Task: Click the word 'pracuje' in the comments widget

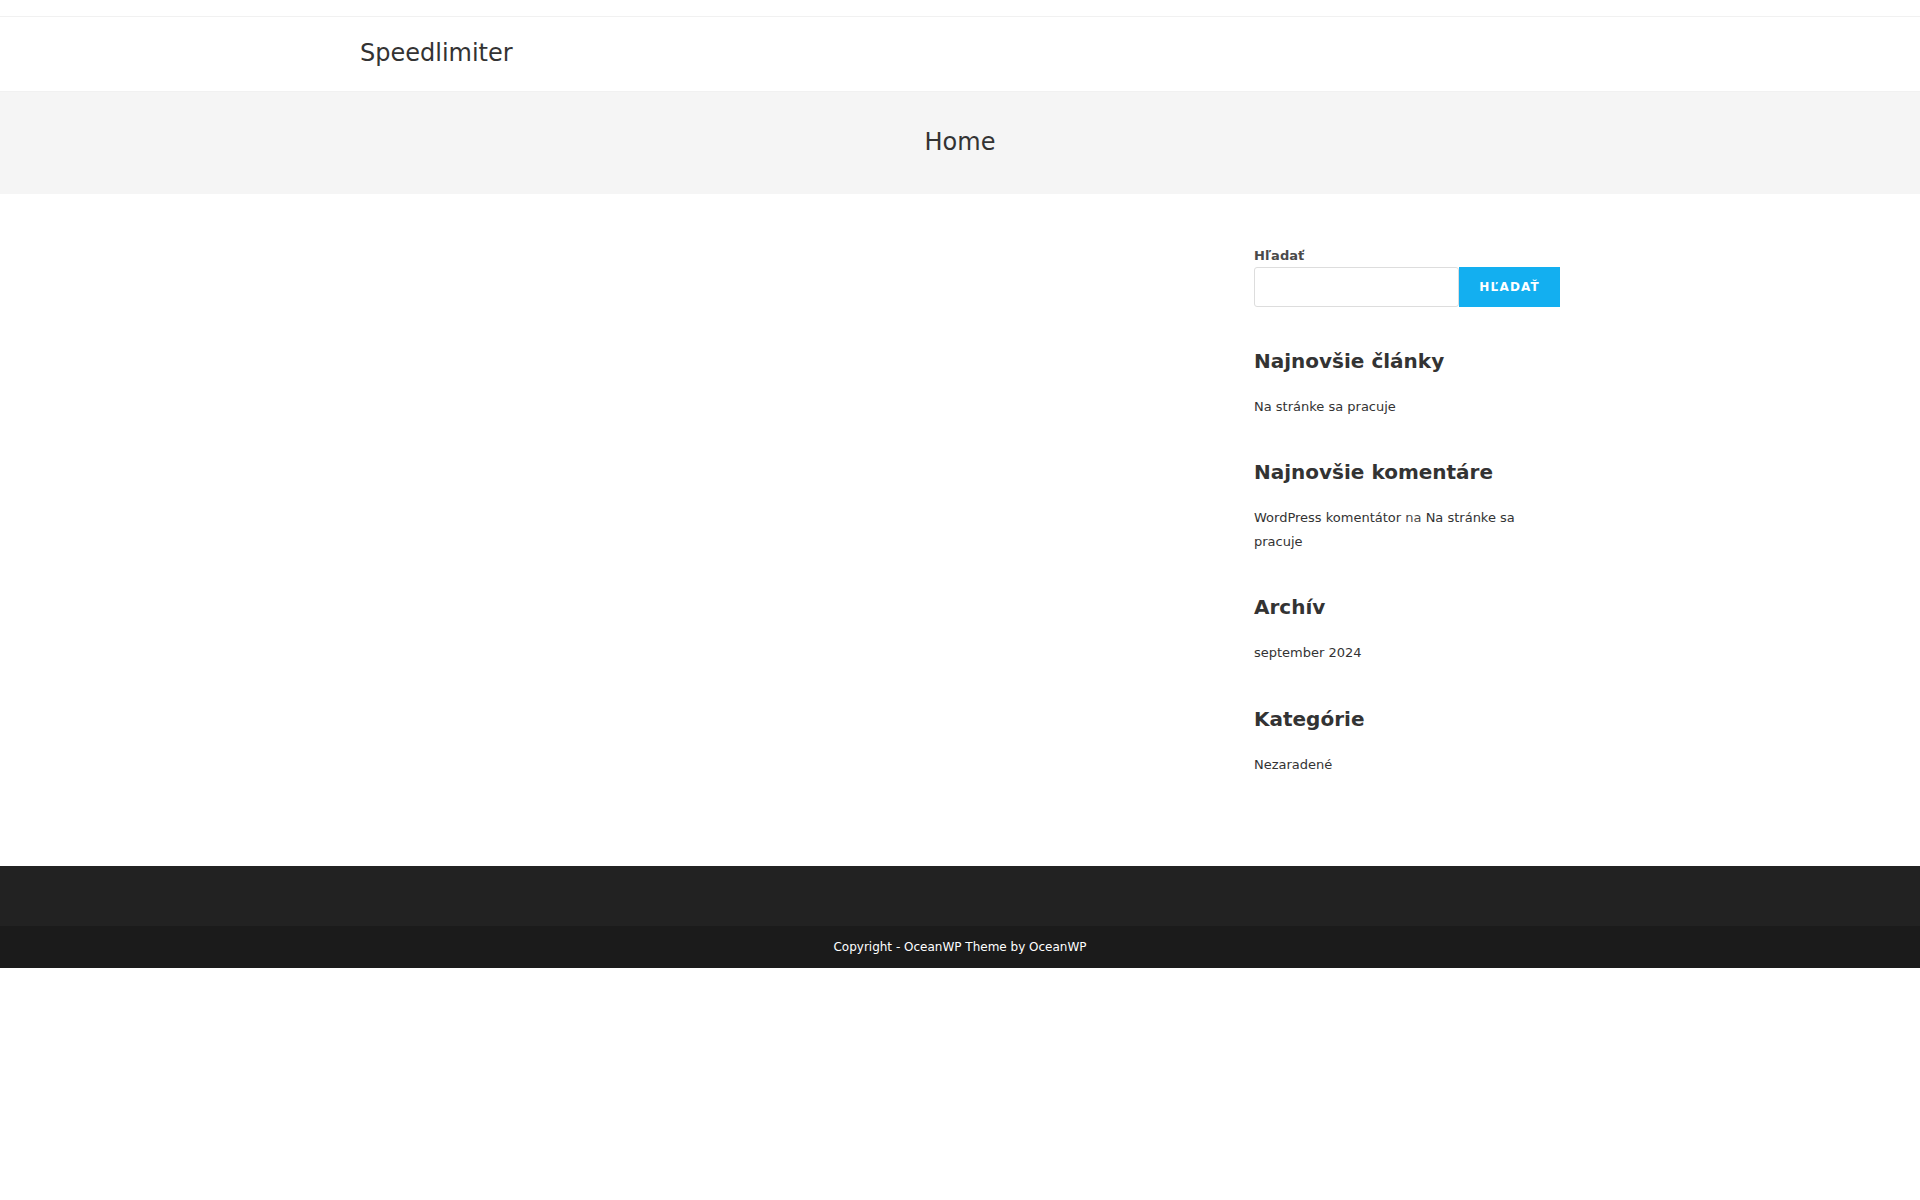Action: click(1278, 542)
